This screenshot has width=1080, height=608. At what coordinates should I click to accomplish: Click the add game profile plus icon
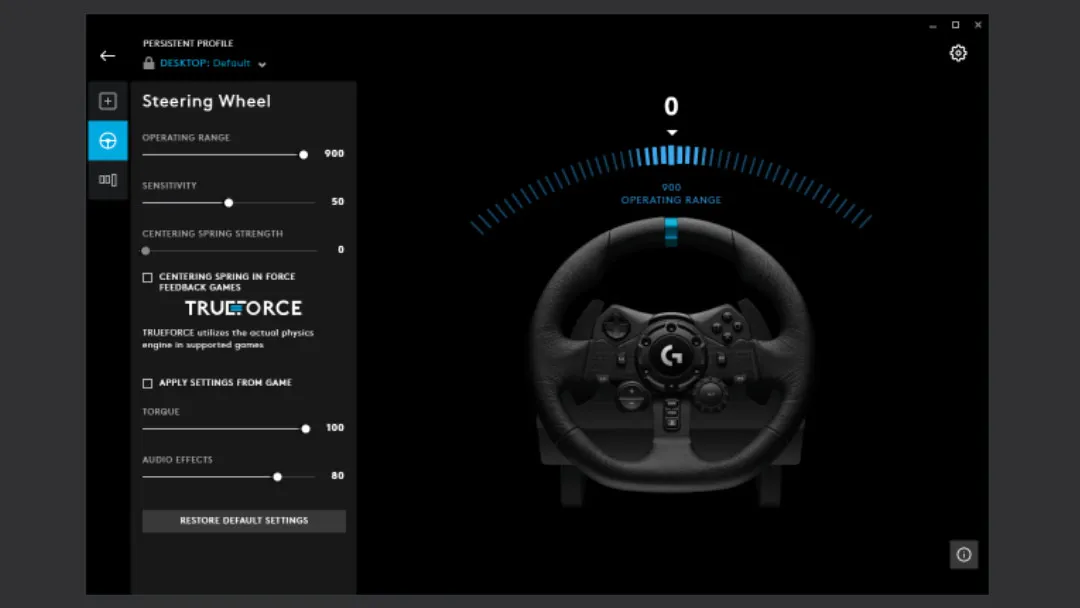[x=108, y=101]
